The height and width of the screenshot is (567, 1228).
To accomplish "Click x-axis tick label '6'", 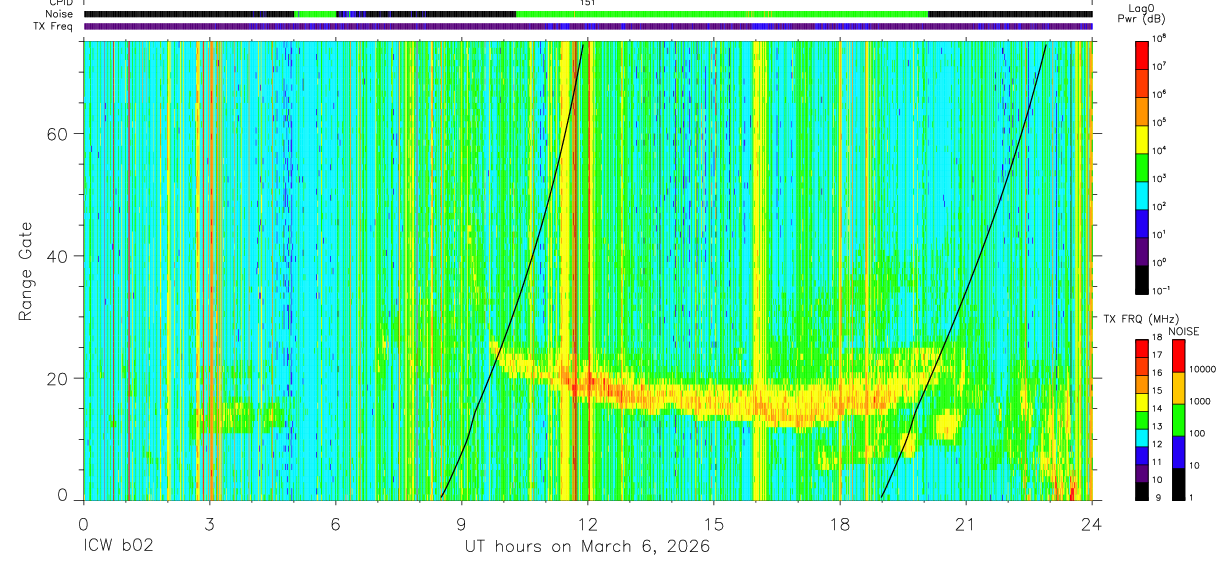I will click(x=336, y=524).
